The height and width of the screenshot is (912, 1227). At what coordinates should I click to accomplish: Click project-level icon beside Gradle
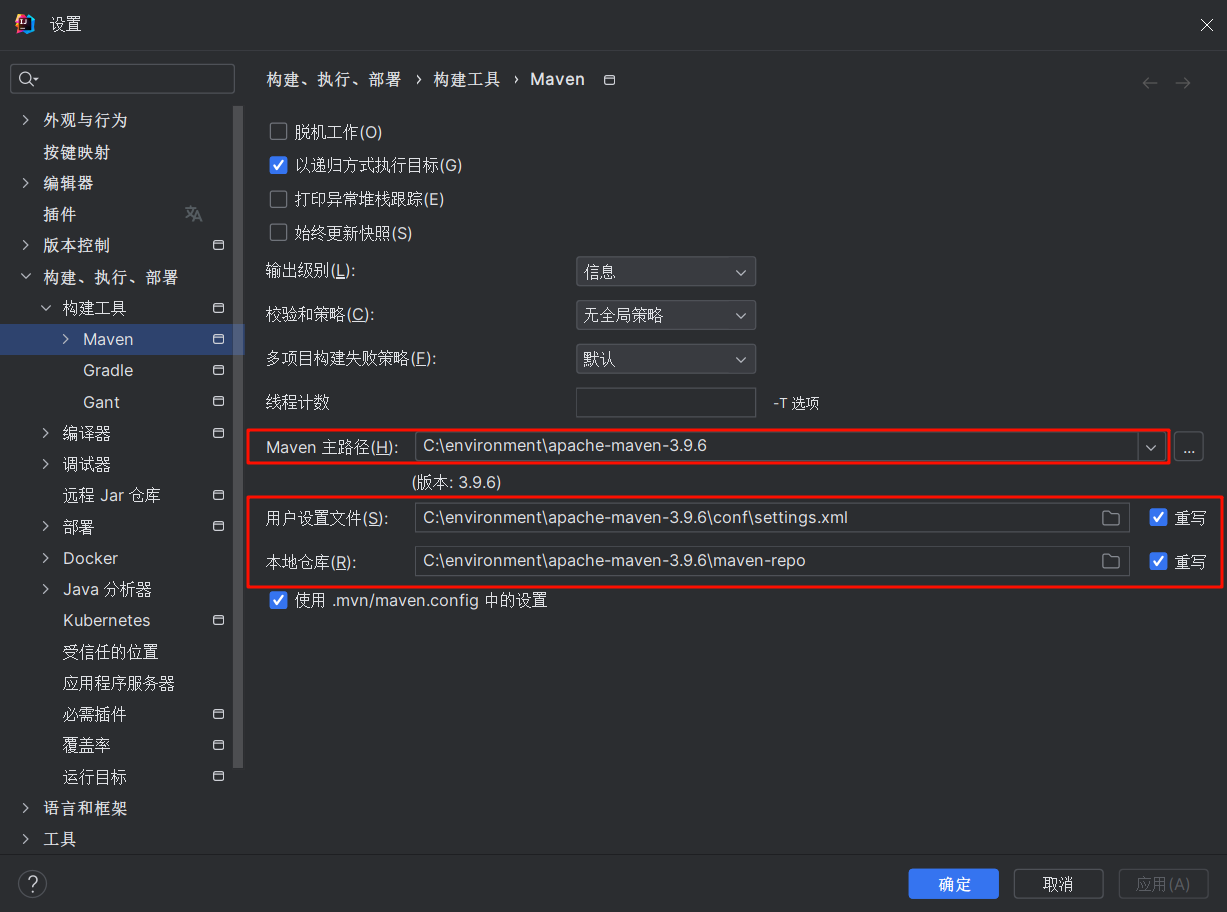pyautogui.click(x=218, y=370)
